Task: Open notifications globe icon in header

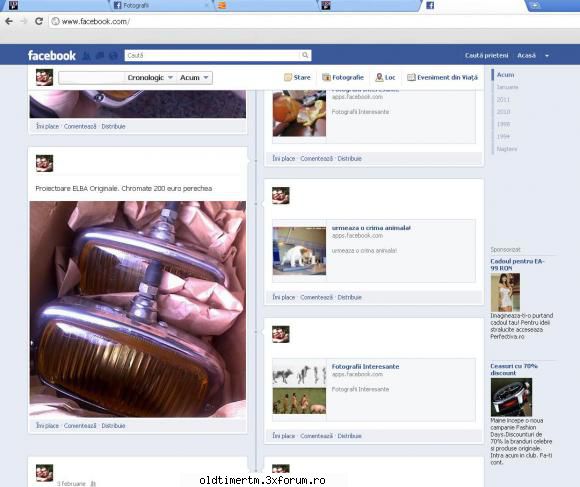Action: (x=113, y=56)
